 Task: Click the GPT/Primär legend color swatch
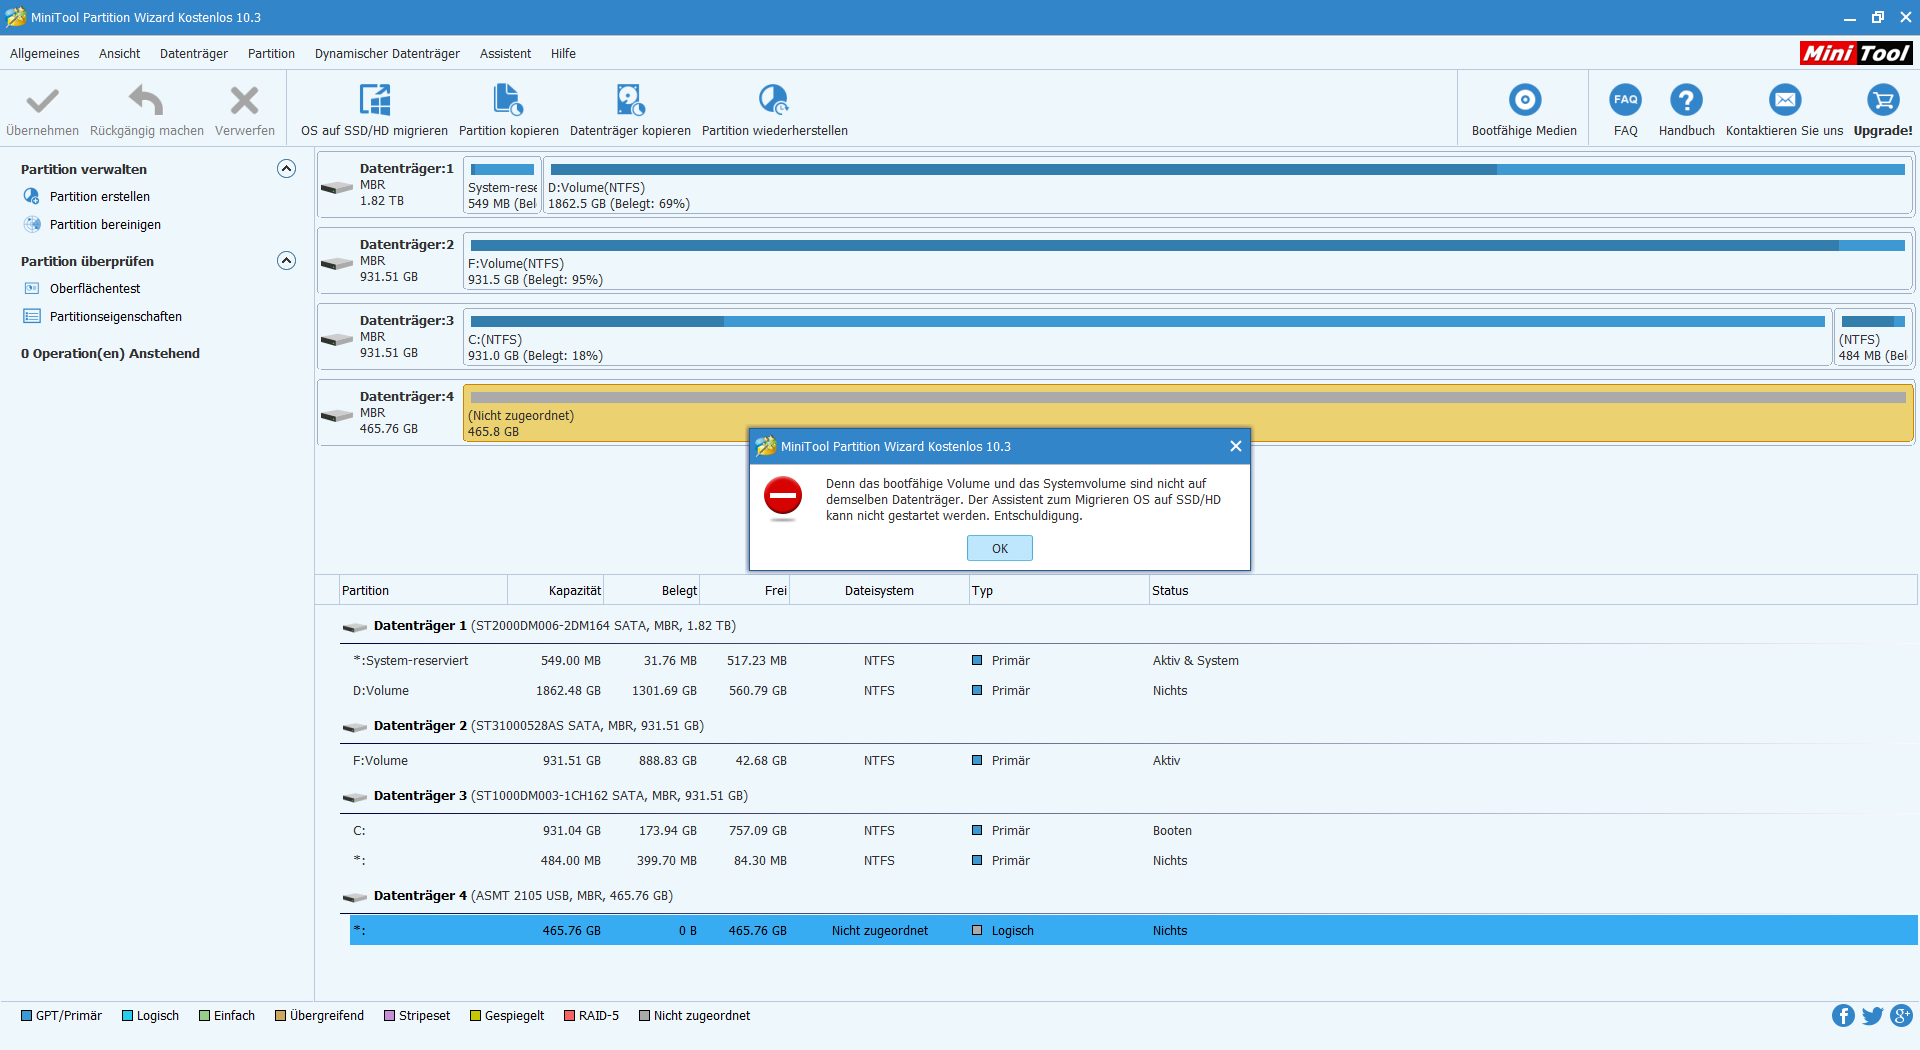pyautogui.click(x=27, y=1016)
